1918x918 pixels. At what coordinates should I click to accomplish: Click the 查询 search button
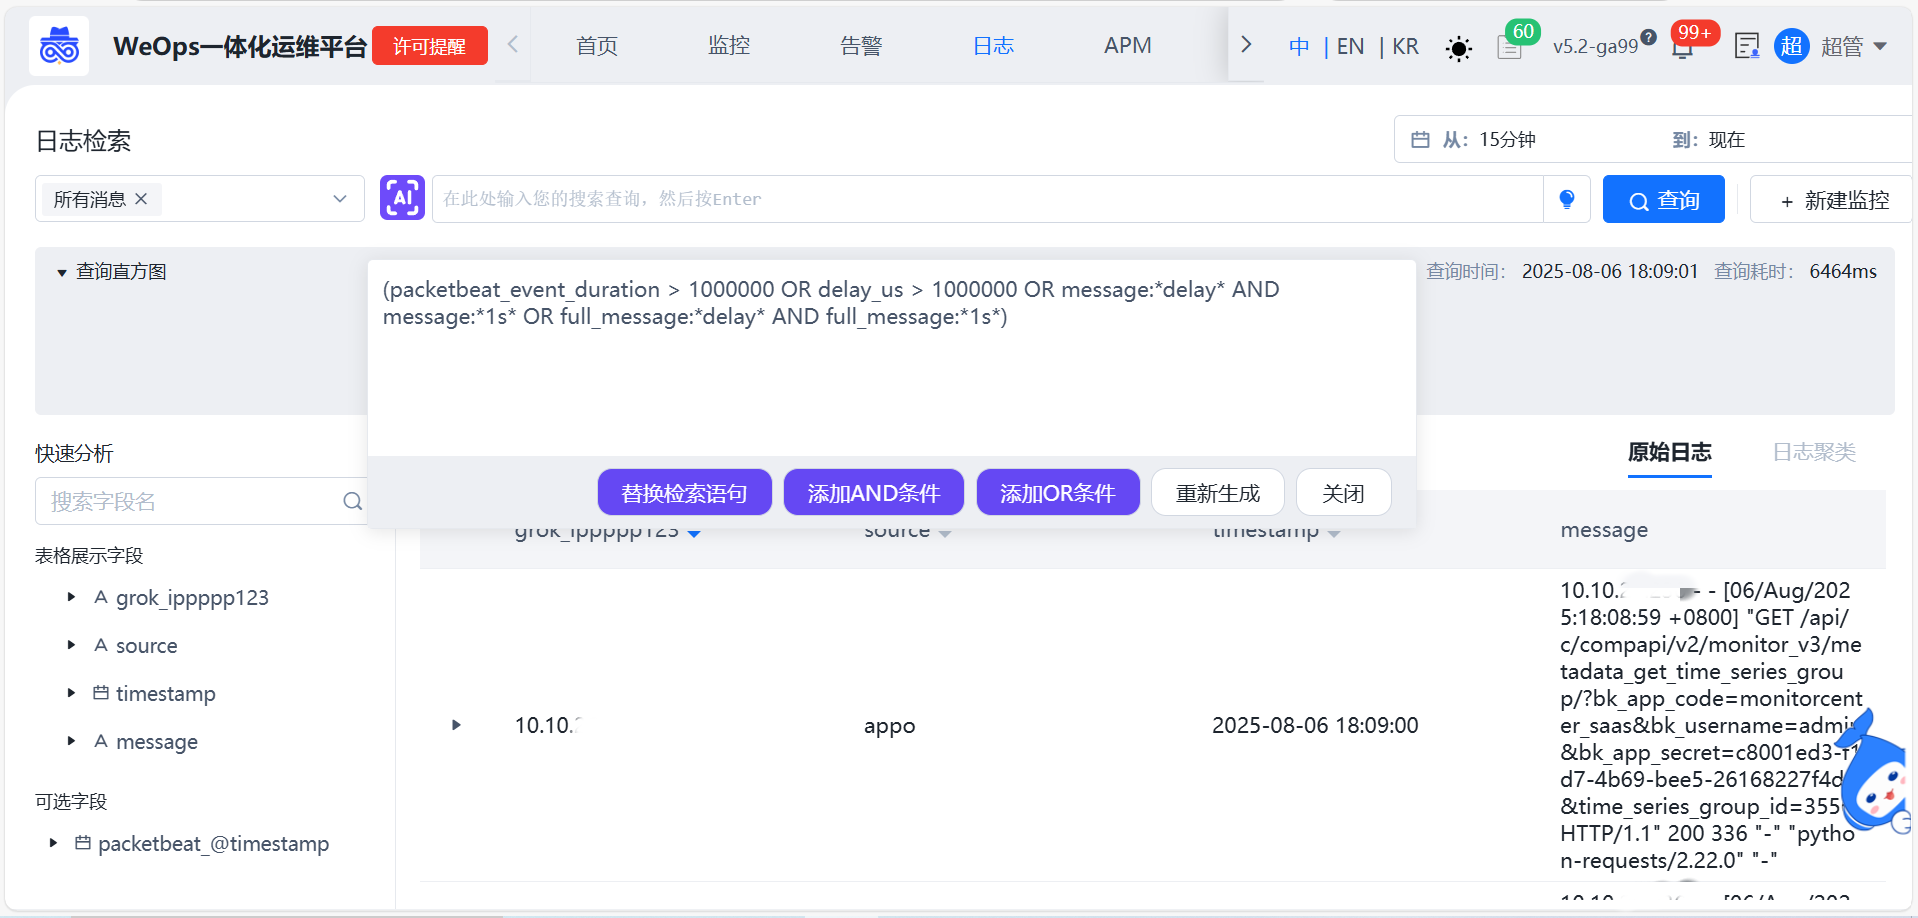click(x=1662, y=199)
